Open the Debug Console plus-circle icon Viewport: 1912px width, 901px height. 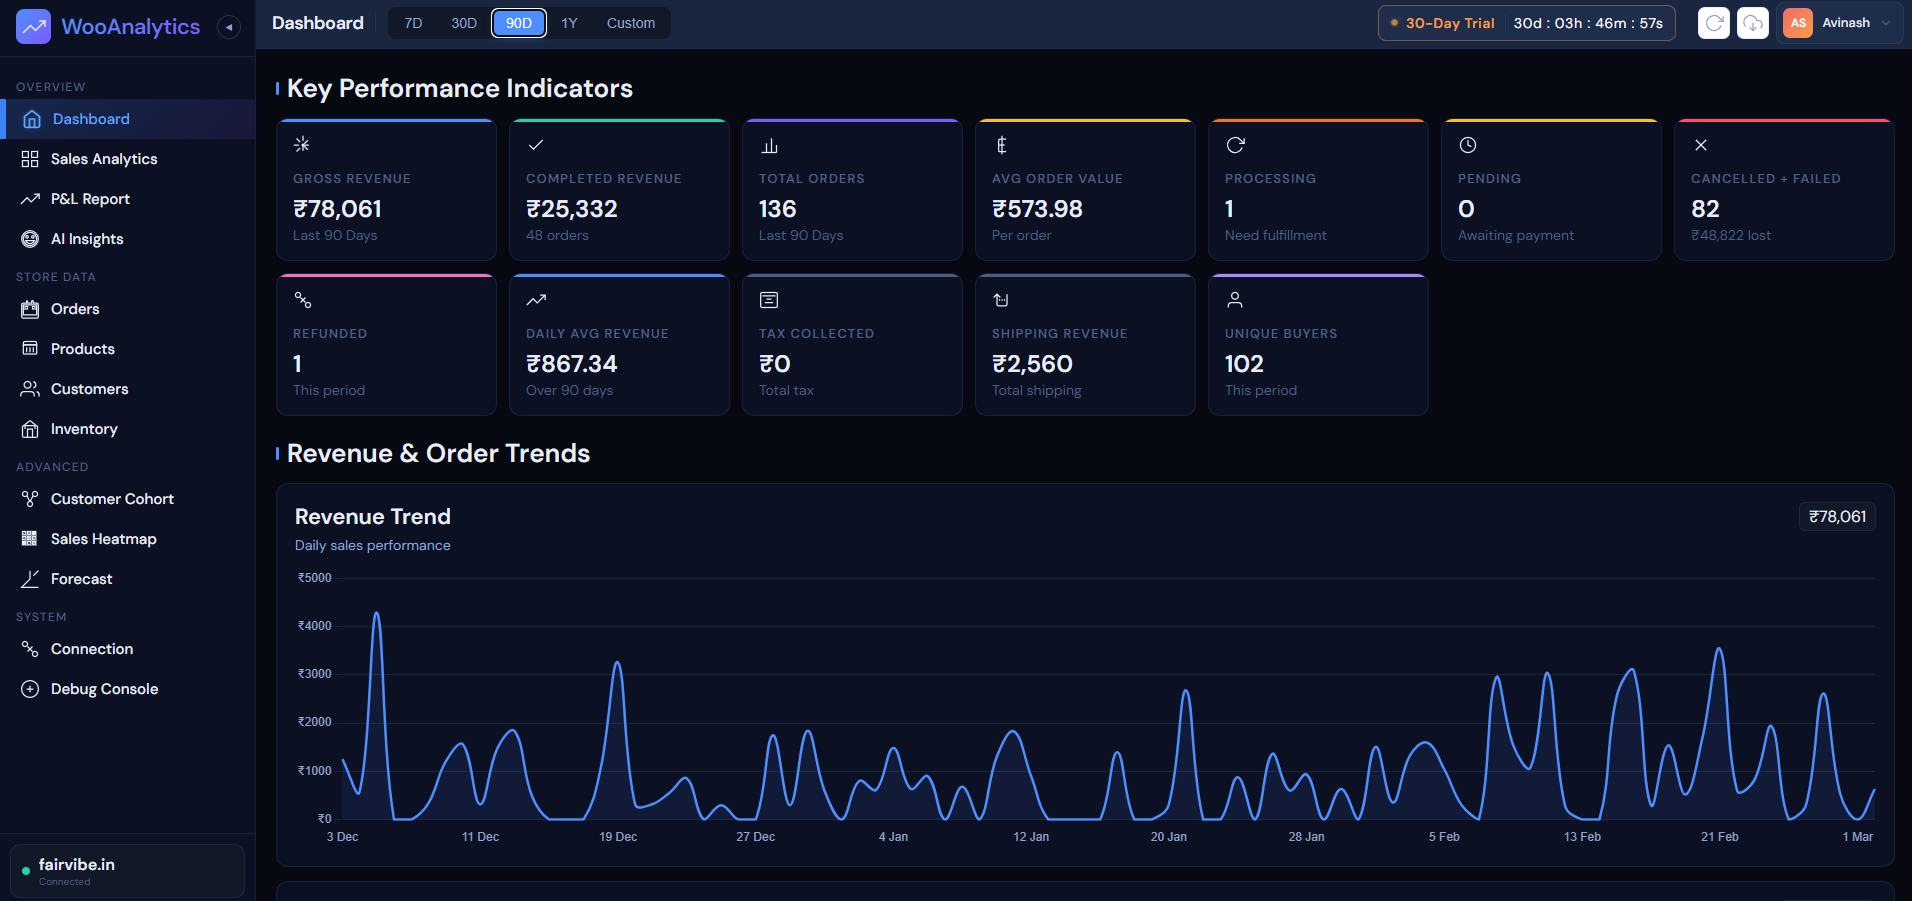[x=30, y=688]
